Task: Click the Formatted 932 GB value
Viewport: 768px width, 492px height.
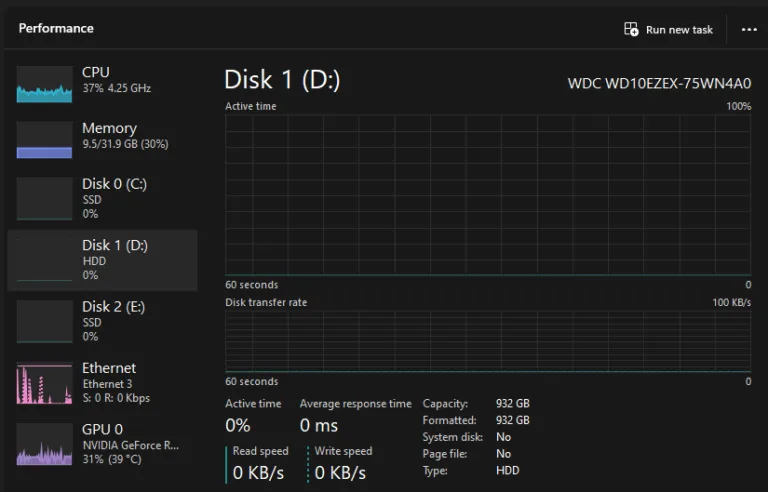Action: tap(512, 420)
